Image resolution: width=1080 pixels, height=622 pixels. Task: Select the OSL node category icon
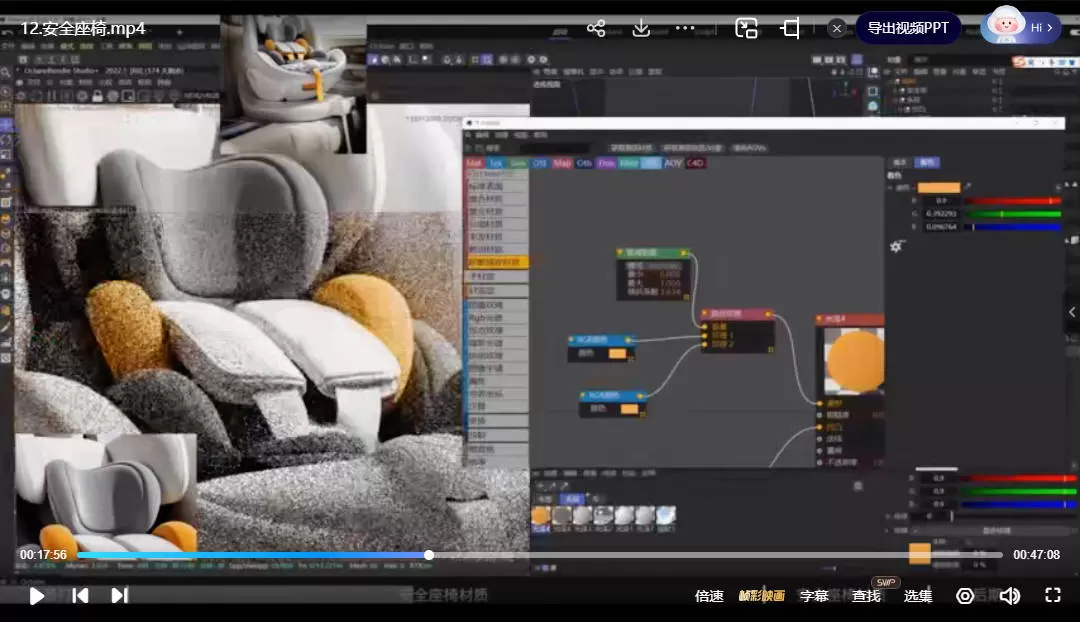tap(543, 163)
